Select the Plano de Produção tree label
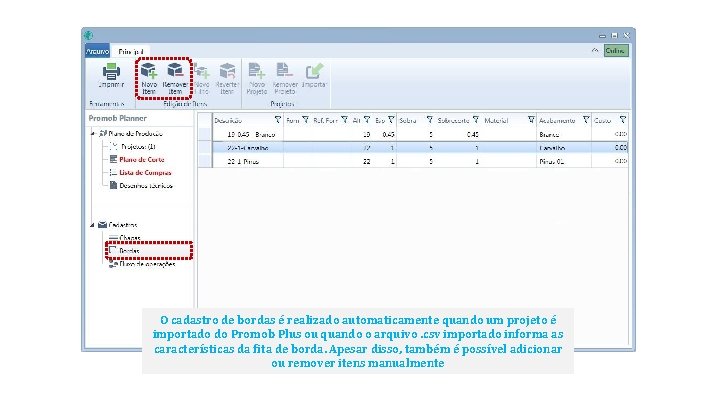720x405 pixels. 135,134
